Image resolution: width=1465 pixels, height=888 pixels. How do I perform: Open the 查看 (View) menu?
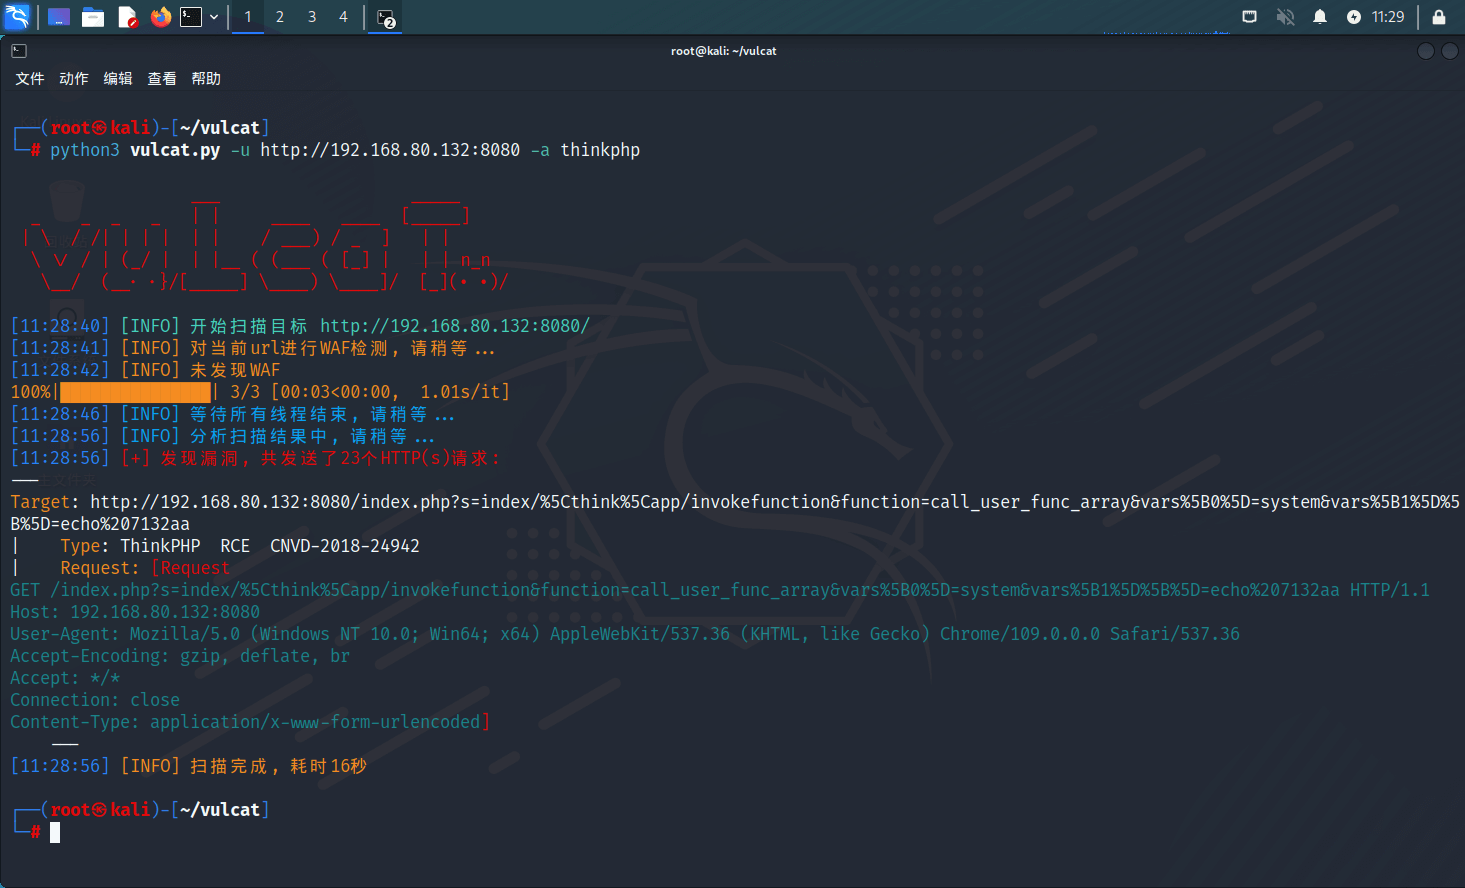pos(162,79)
